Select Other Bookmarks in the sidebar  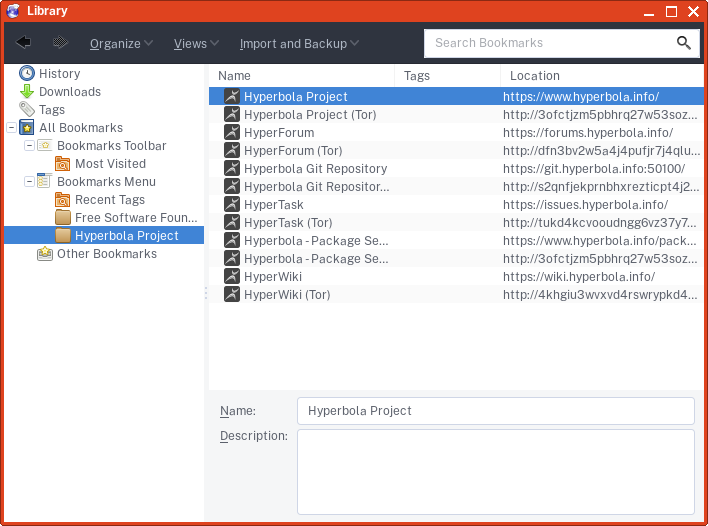[x=106, y=254]
